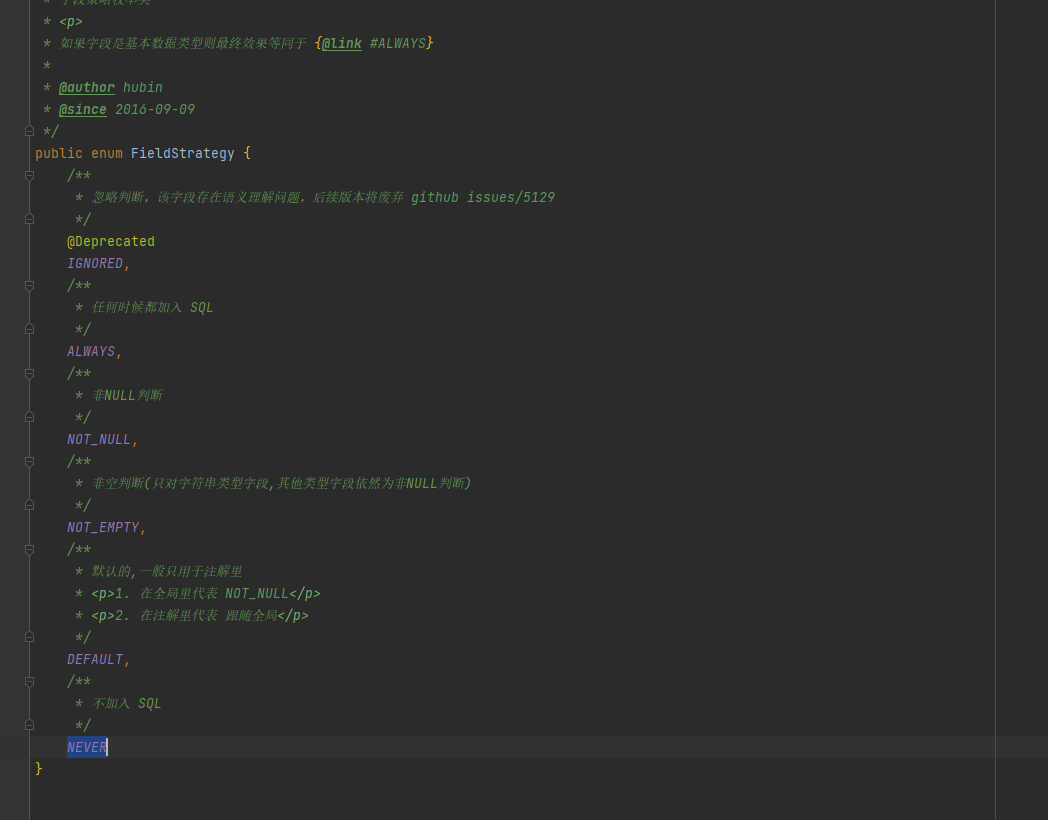Collapse the IGNORED Javadoc comment block
Screen dimensions: 1048x820
pos(29,176)
